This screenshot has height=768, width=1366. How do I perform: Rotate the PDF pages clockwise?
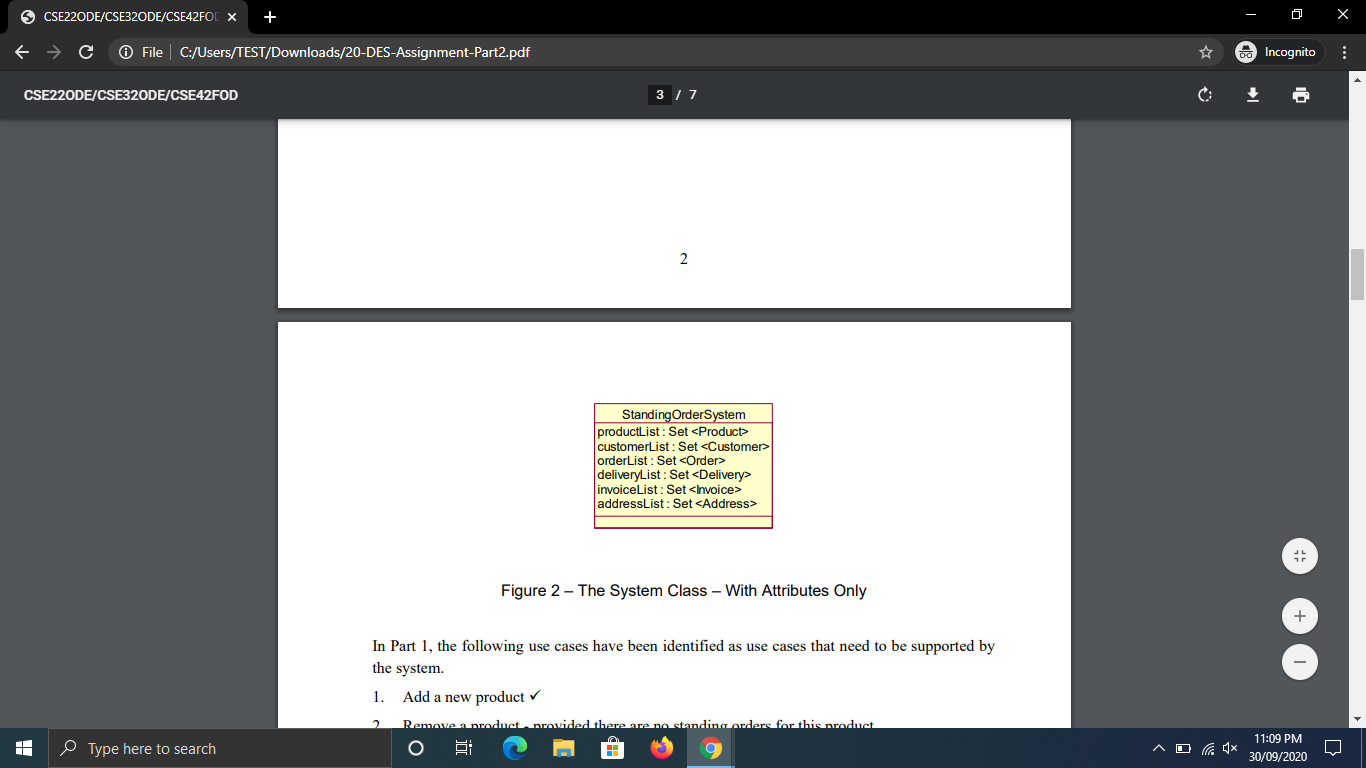[x=1204, y=95]
